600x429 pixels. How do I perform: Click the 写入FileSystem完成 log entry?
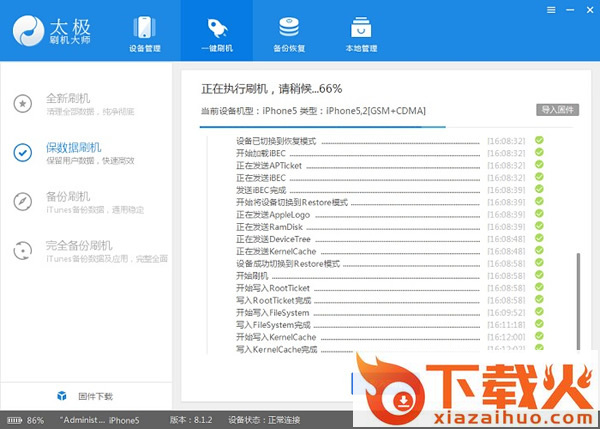[273, 325]
